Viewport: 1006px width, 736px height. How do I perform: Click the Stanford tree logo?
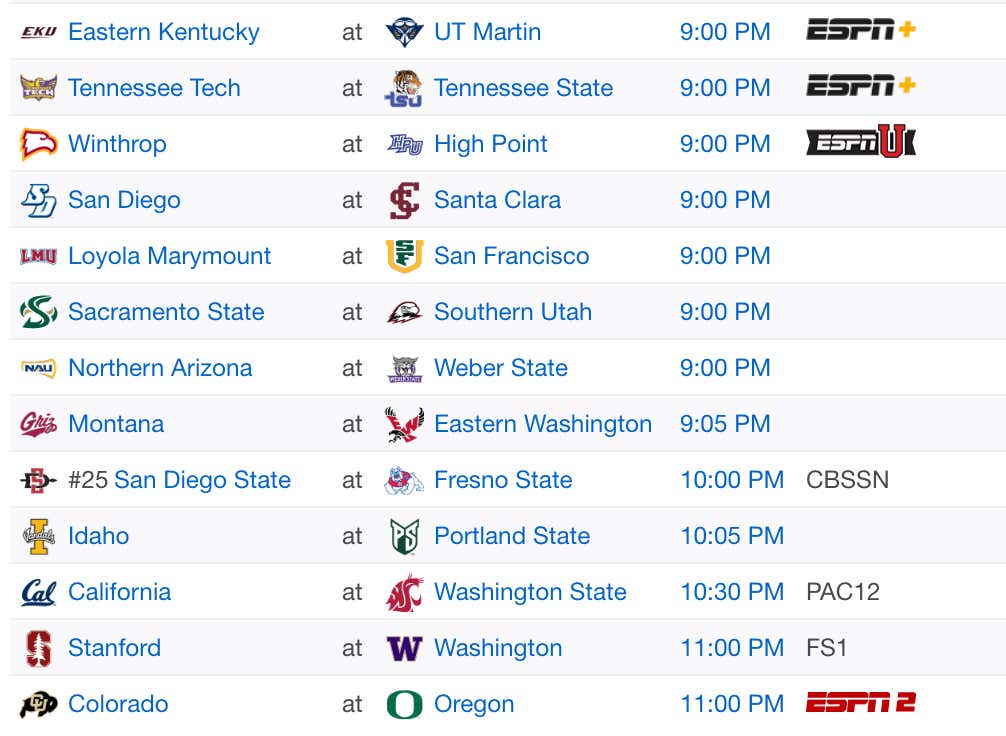click(38, 648)
